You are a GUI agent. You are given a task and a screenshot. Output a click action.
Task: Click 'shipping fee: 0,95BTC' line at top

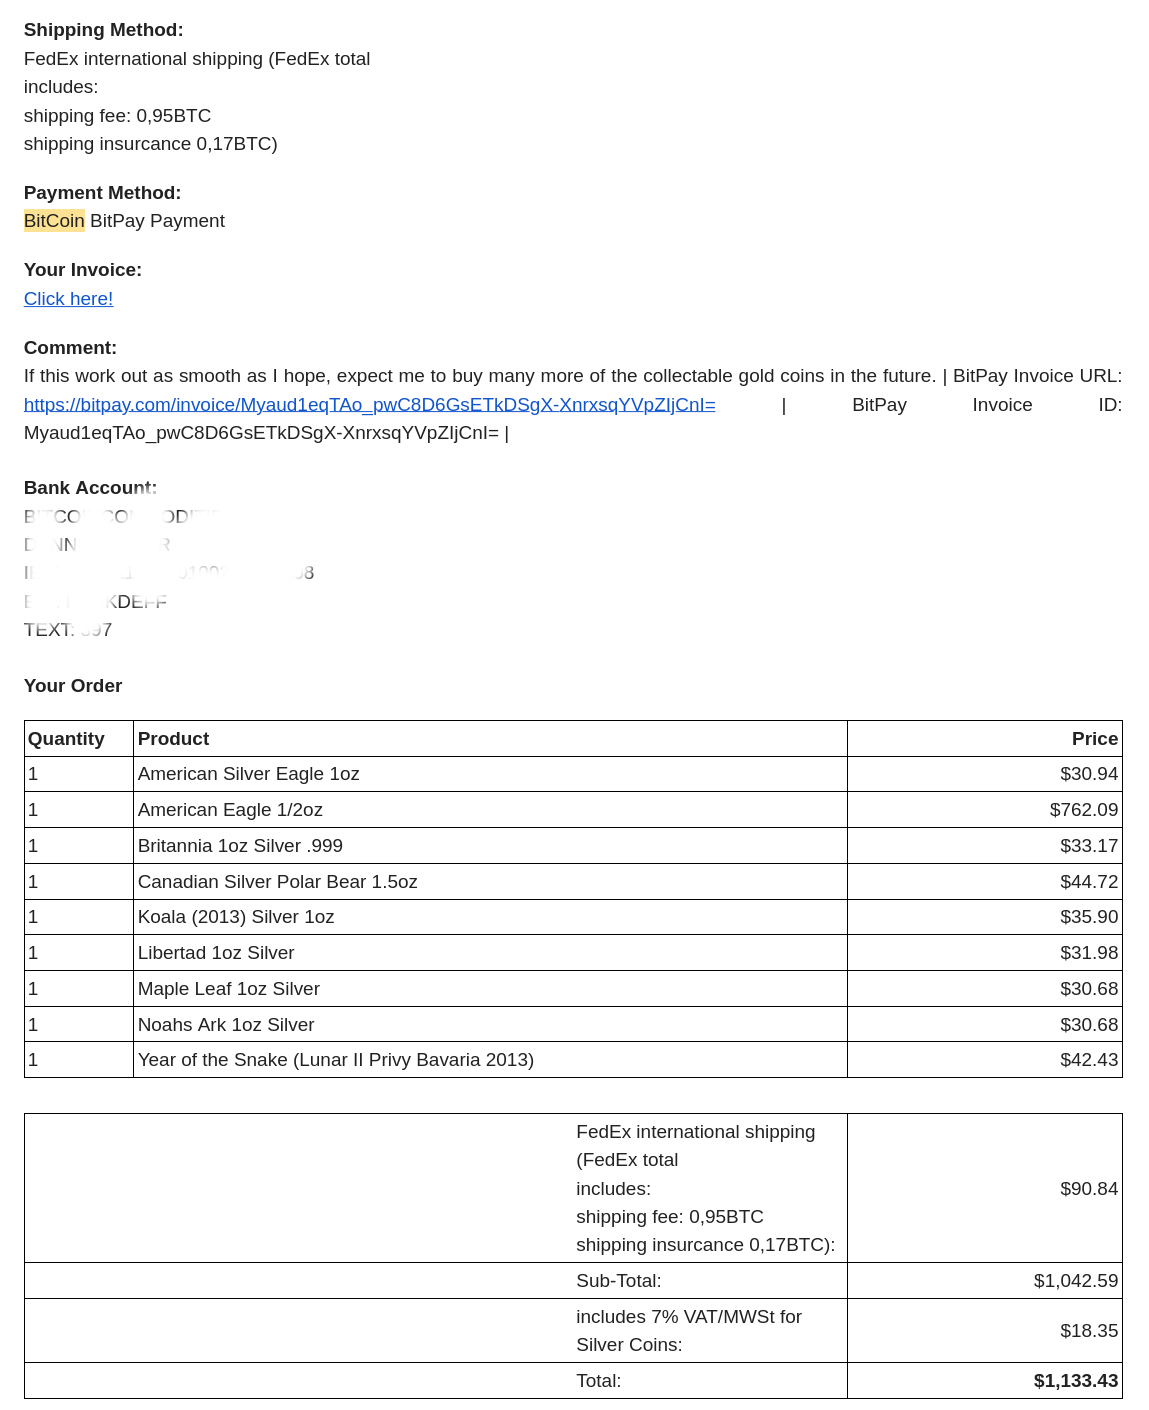tap(118, 116)
